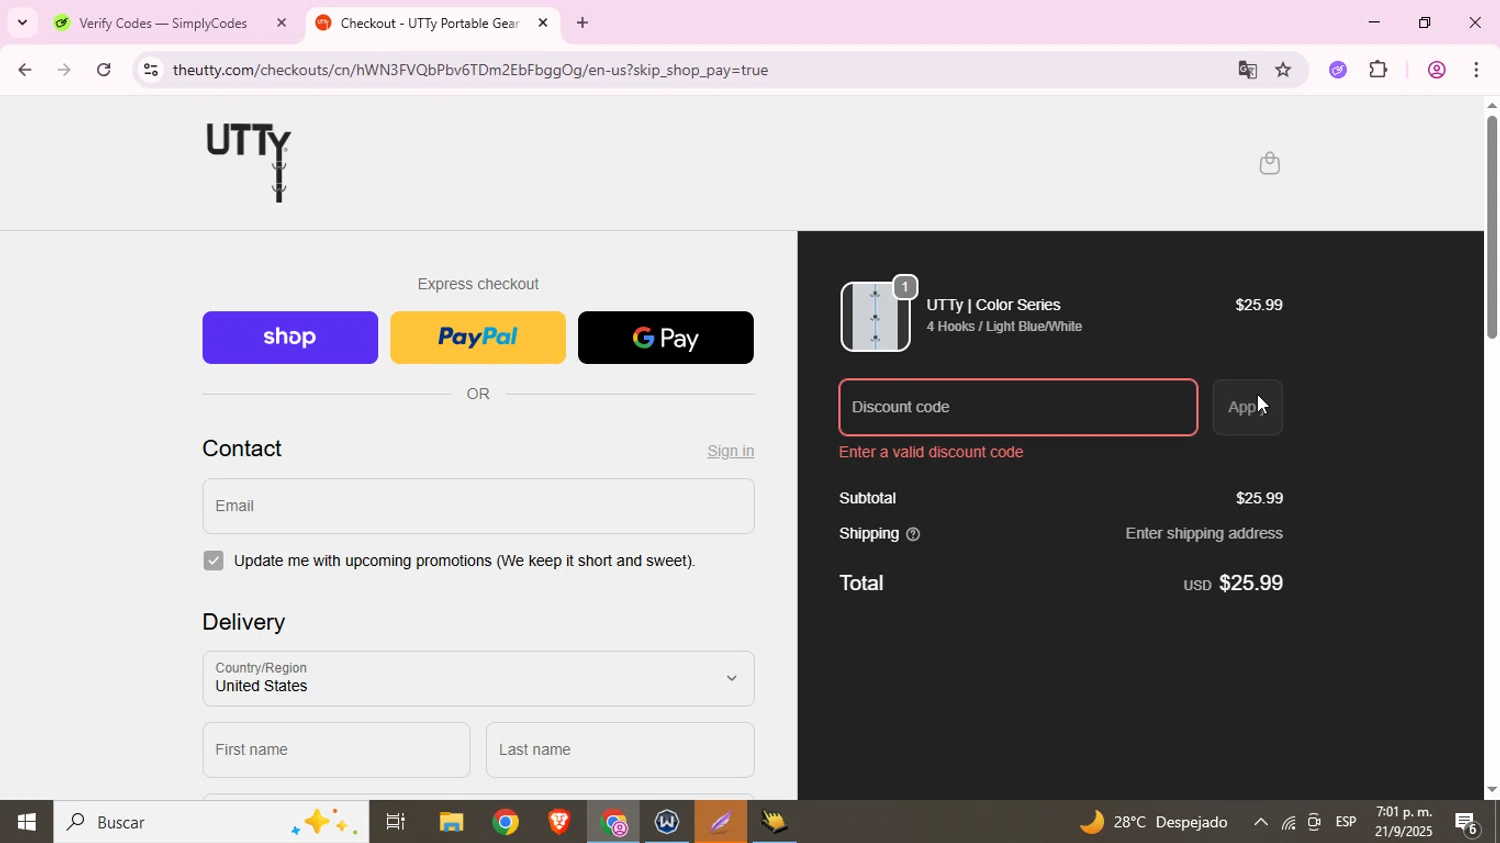Uncheck Update me with upcoming promotions
The width and height of the screenshot is (1500, 843).
tap(213, 561)
